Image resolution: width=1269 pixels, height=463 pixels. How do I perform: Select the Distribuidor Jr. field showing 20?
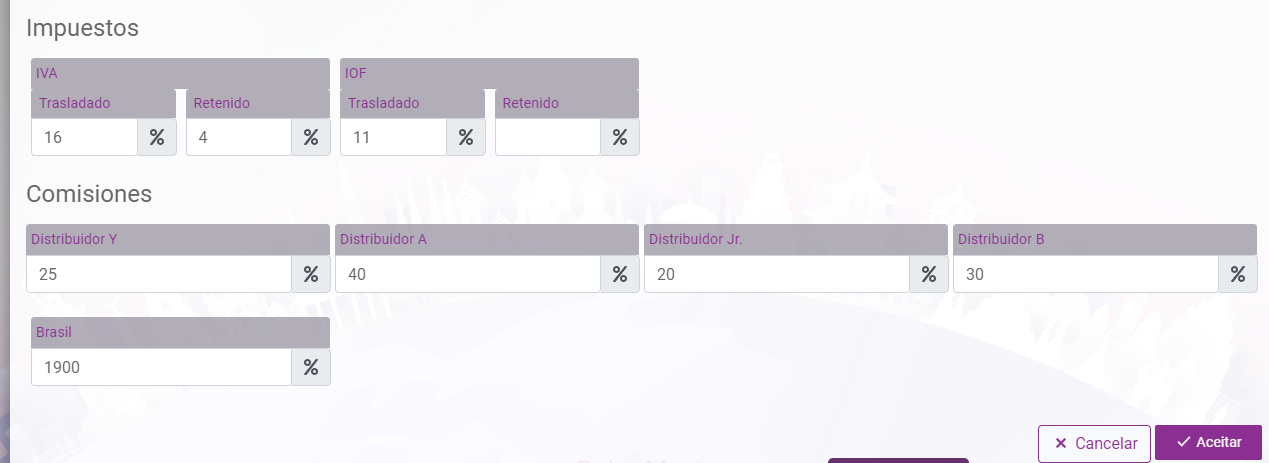coord(777,274)
